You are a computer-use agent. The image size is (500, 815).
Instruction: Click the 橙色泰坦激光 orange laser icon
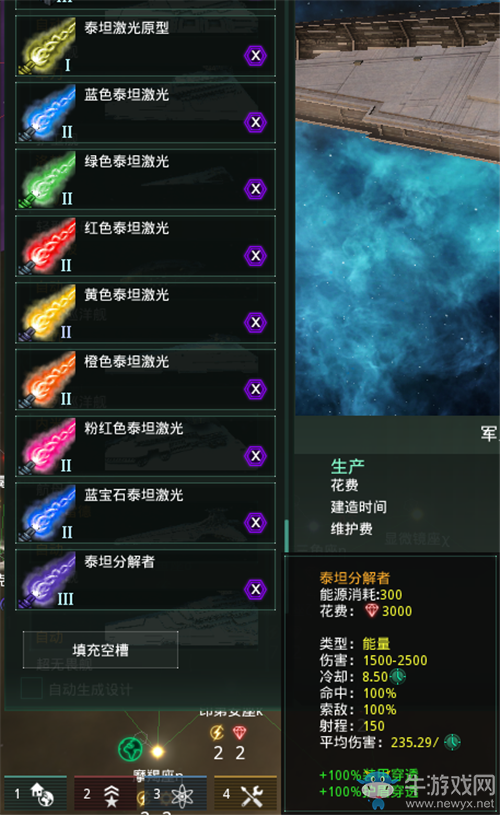pos(47,379)
